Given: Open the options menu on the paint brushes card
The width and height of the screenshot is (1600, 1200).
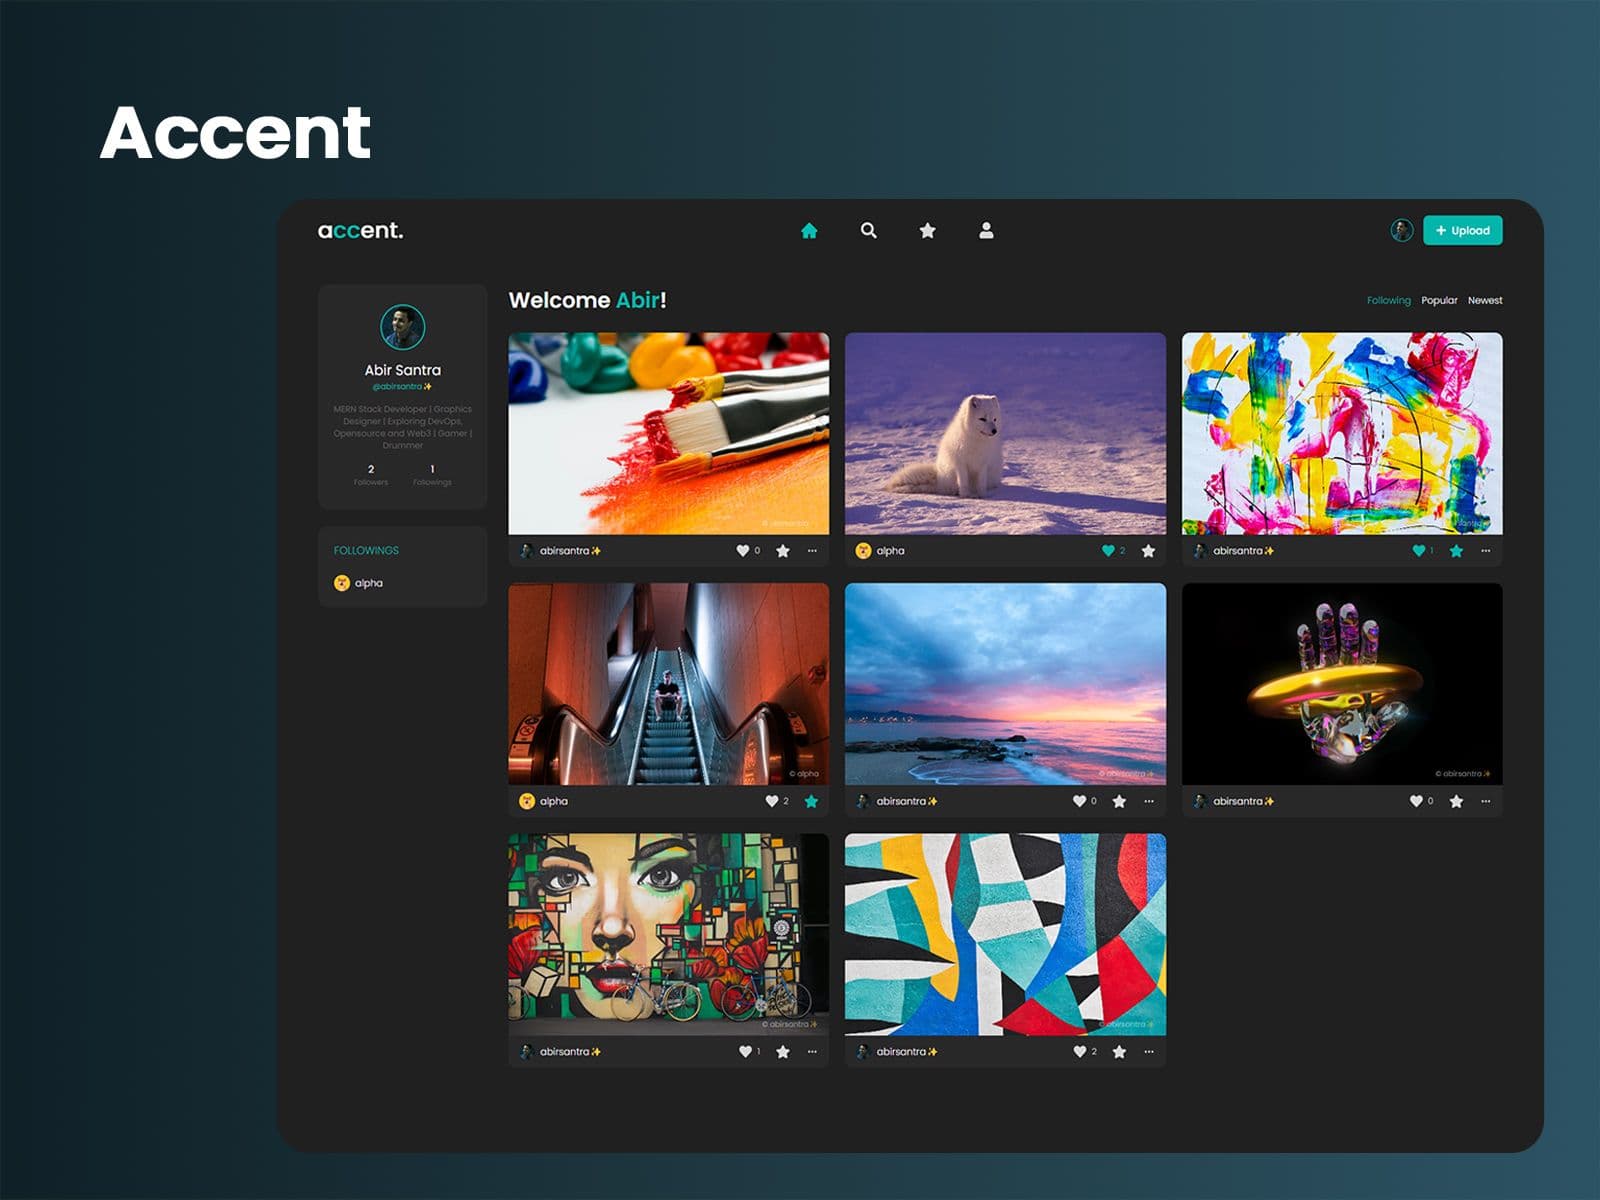Looking at the screenshot, I should (812, 549).
